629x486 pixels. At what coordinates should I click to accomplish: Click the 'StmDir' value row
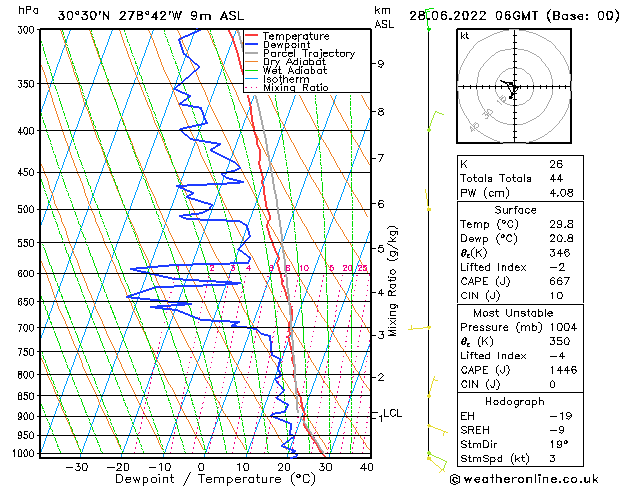click(520, 444)
